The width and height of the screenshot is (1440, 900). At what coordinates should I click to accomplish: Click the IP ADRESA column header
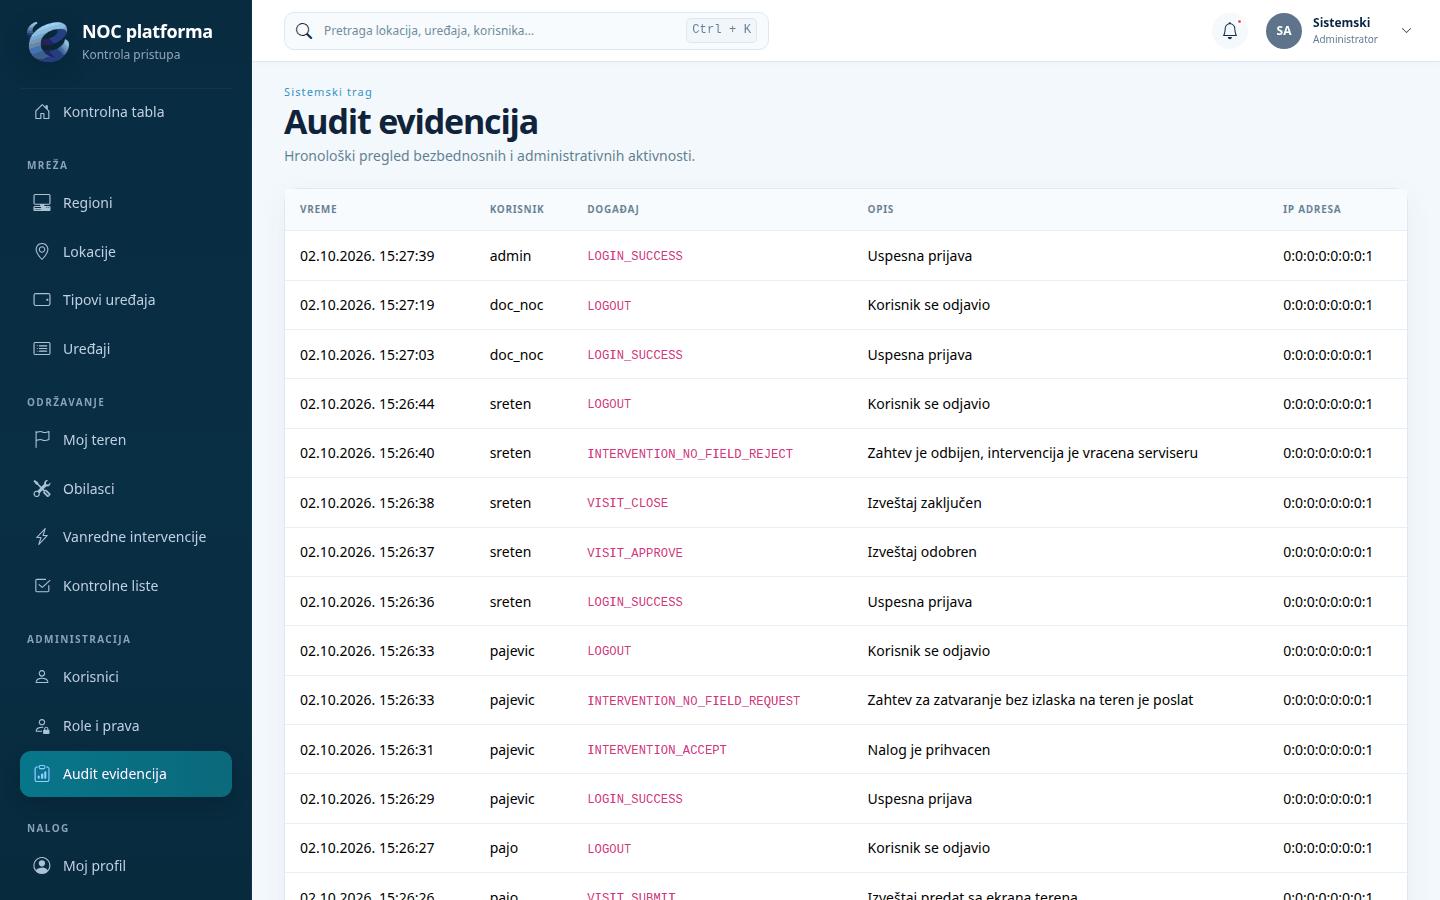(1312, 209)
